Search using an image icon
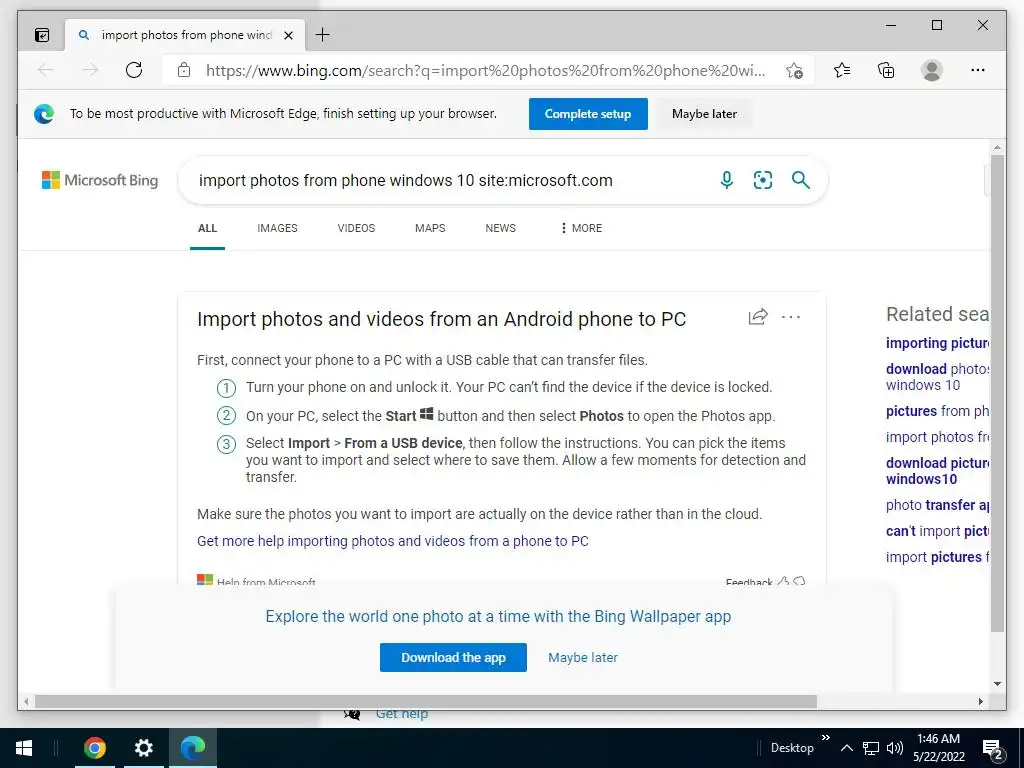Screen dimensions: 1024x768 click(763, 180)
